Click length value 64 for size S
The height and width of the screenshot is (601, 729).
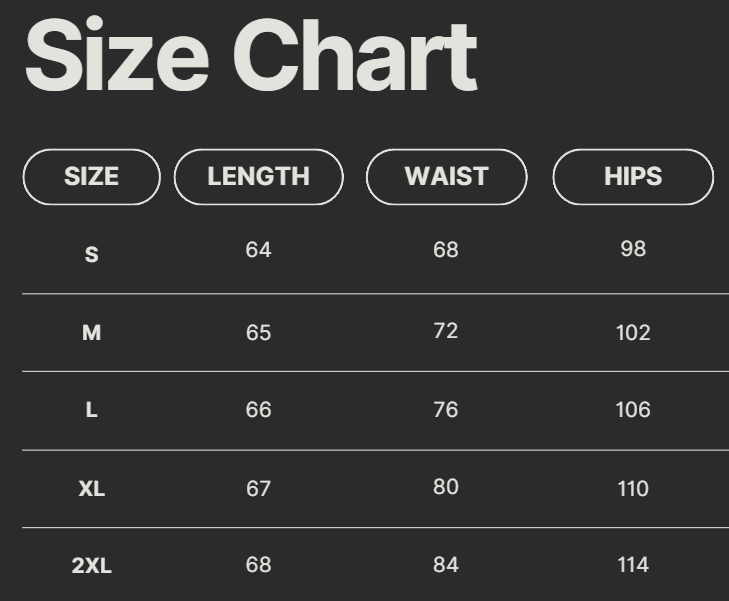click(x=258, y=249)
